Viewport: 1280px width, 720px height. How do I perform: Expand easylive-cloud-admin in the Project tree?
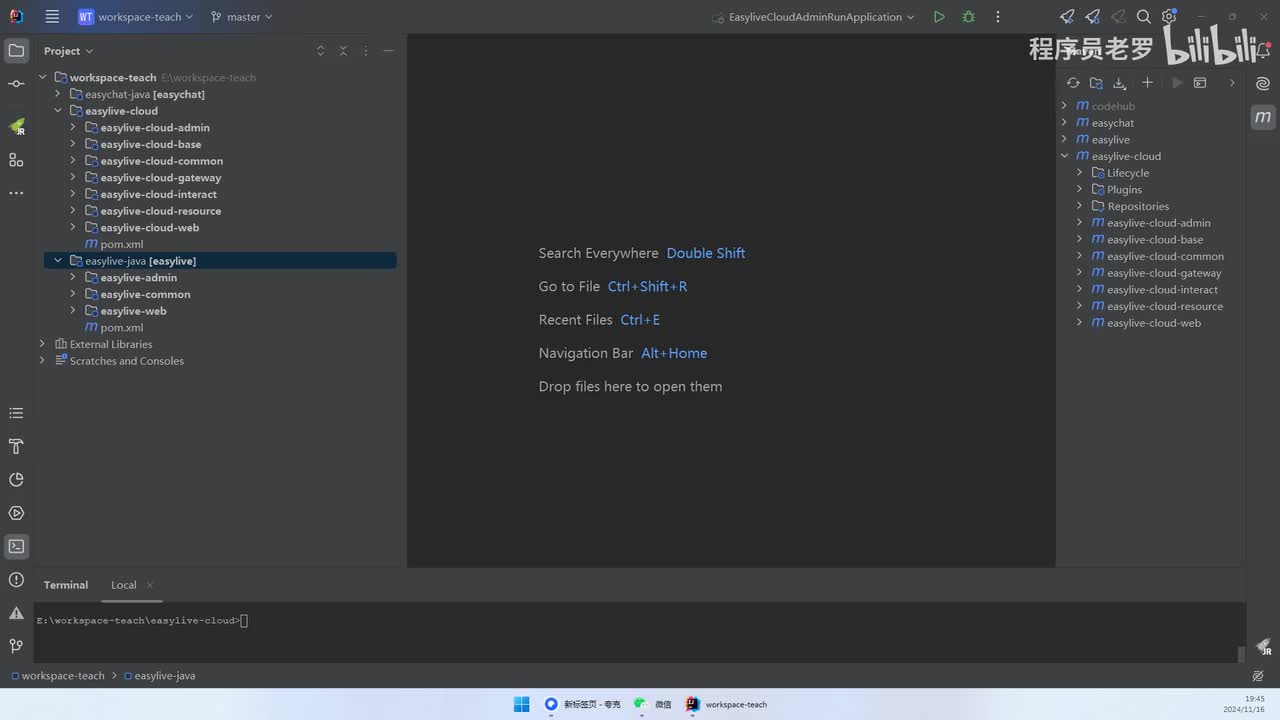point(73,128)
